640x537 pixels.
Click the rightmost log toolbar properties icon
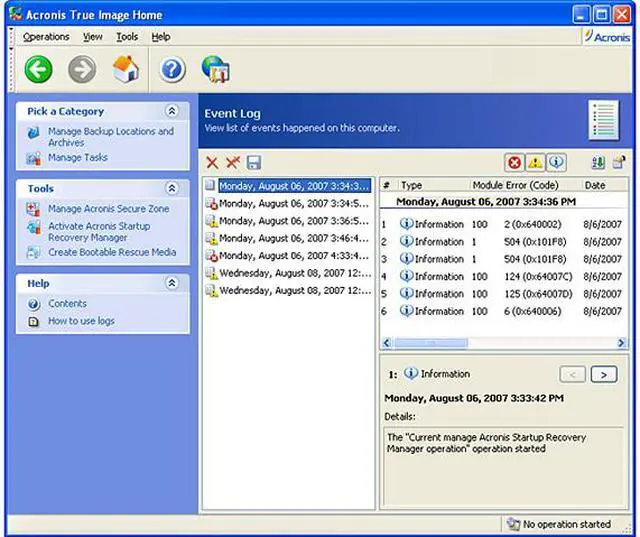click(619, 162)
